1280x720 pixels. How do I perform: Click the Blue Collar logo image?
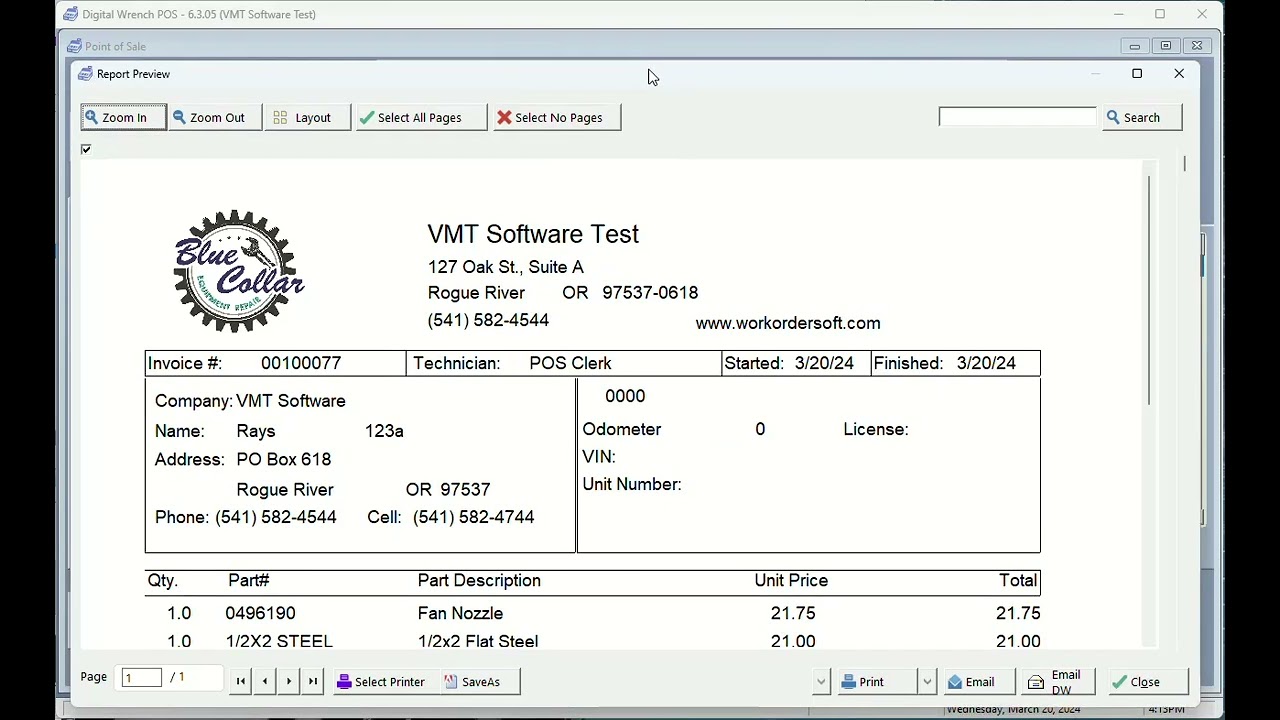coord(238,271)
